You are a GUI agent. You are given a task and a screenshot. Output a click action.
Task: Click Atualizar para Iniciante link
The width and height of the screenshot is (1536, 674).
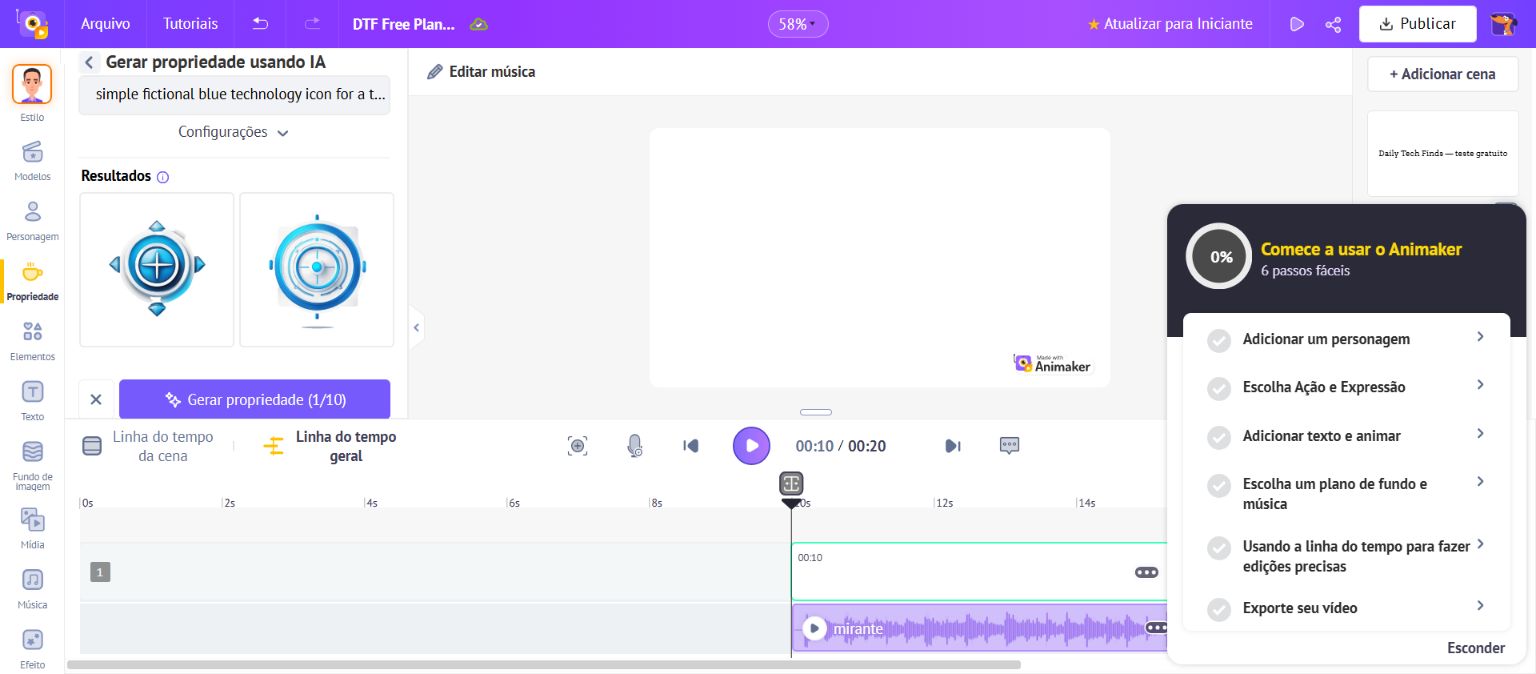[1170, 24]
